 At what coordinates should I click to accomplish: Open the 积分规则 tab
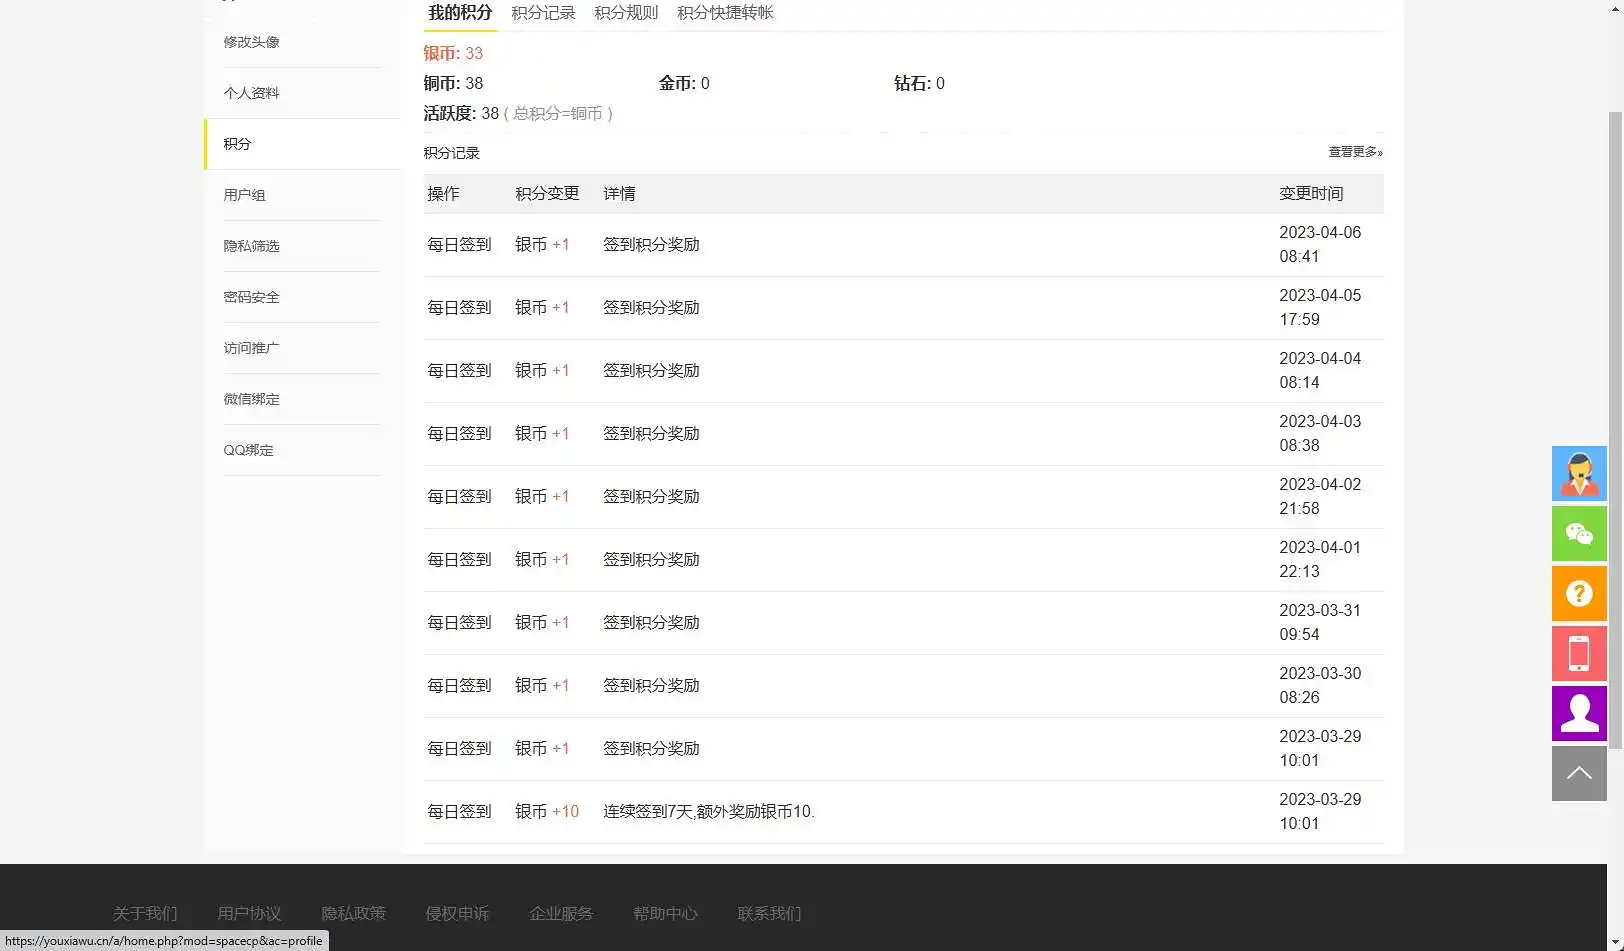tap(626, 13)
